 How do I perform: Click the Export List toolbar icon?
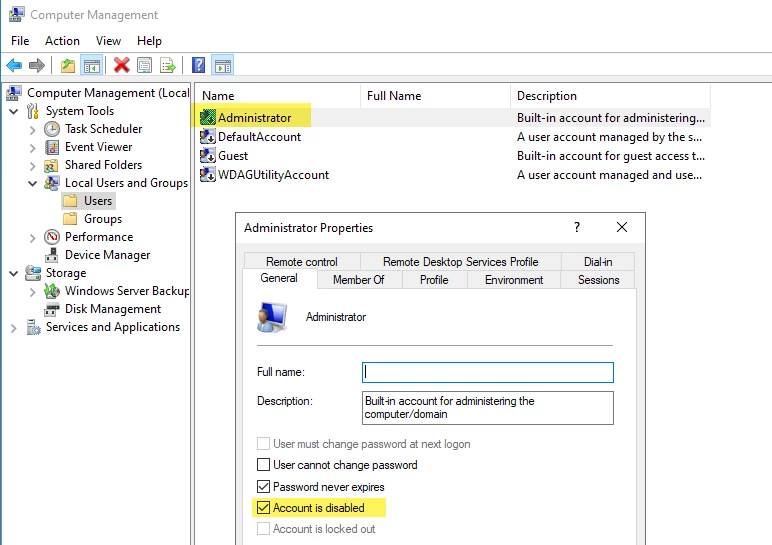click(167, 65)
